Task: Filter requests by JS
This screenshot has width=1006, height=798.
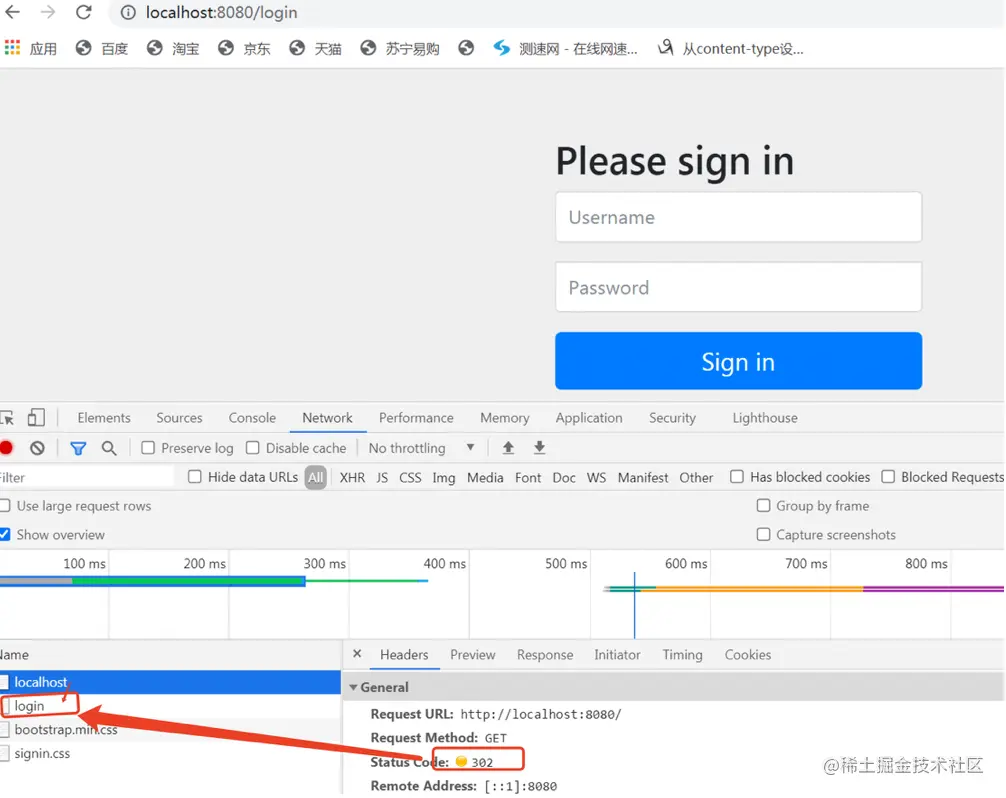Action: coord(382,477)
